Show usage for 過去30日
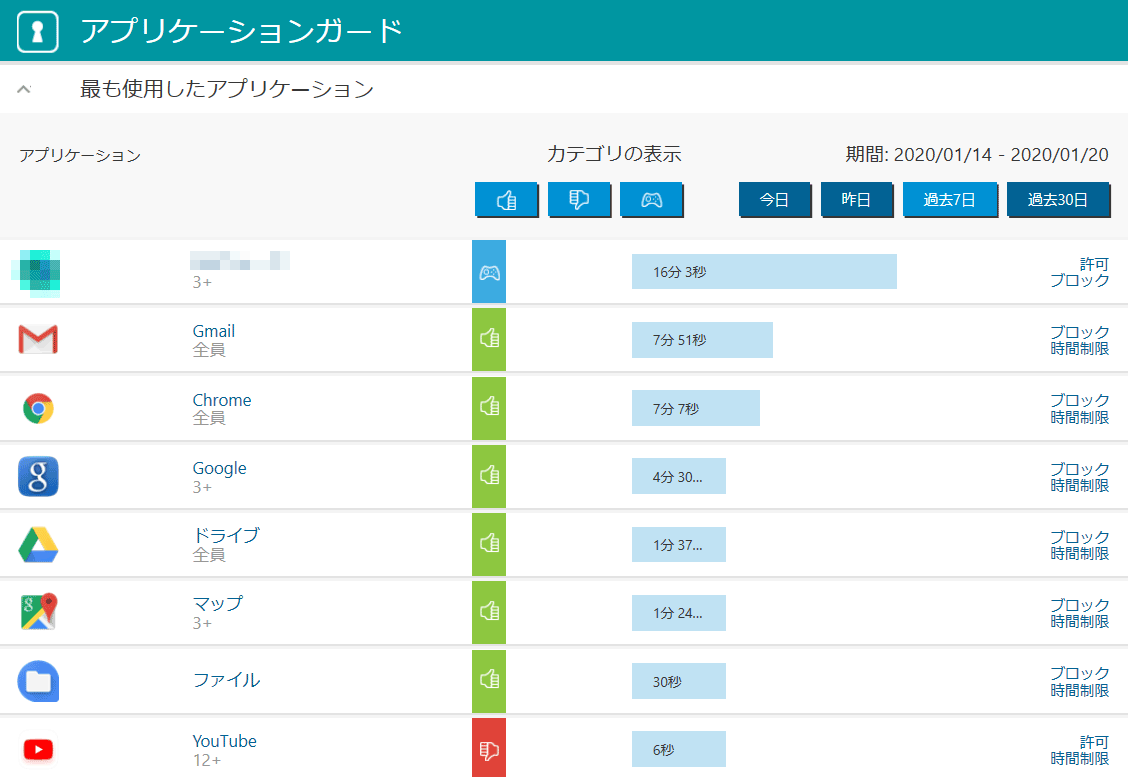This screenshot has height=777, width=1128. [x=1057, y=200]
